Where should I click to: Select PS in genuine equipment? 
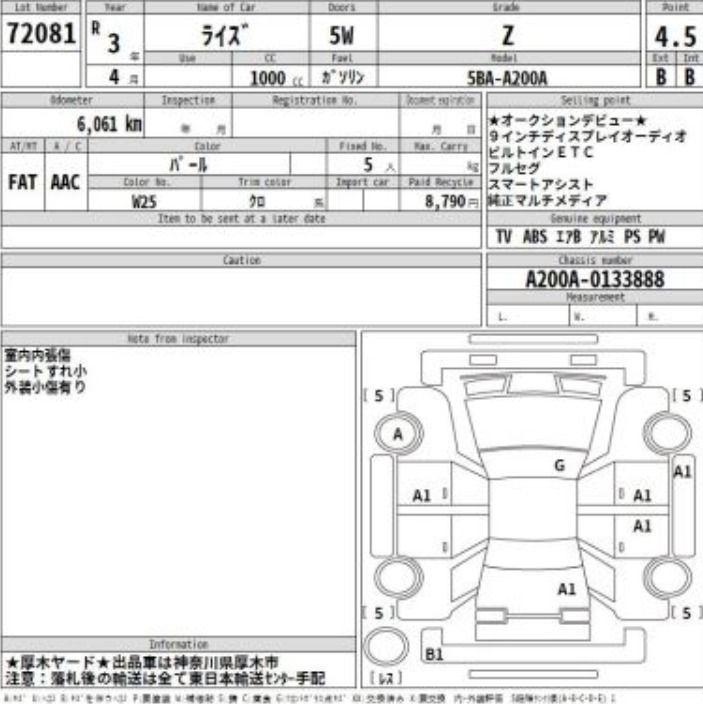click(x=632, y=237)
